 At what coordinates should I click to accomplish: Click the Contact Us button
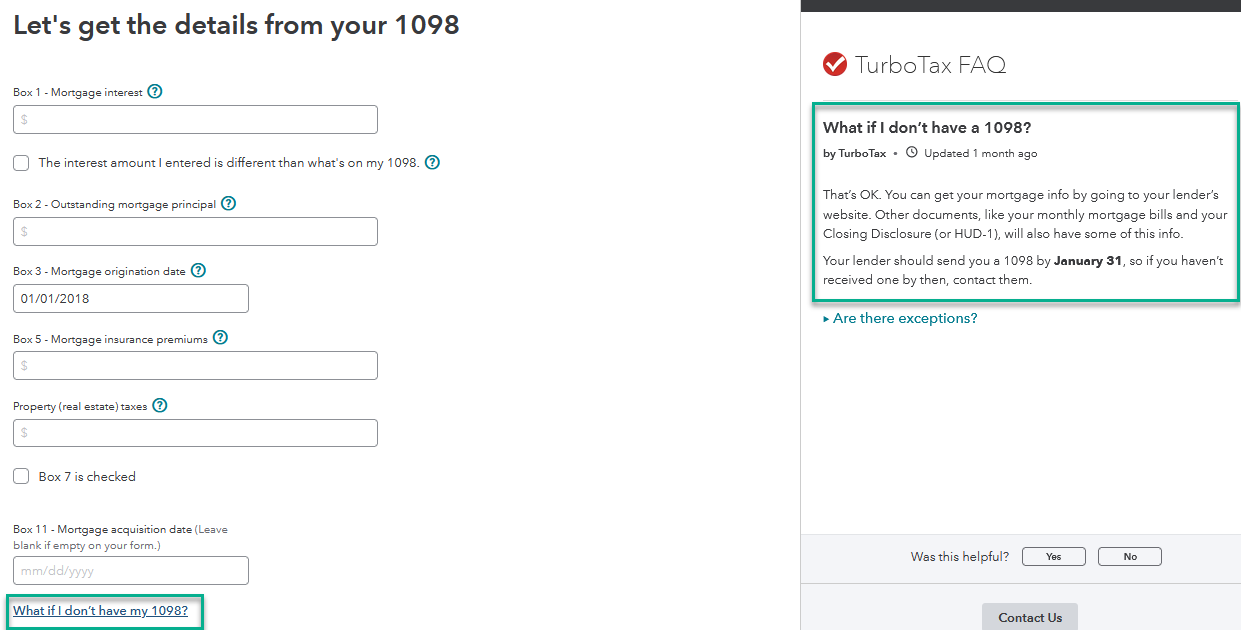(1030, 617)
